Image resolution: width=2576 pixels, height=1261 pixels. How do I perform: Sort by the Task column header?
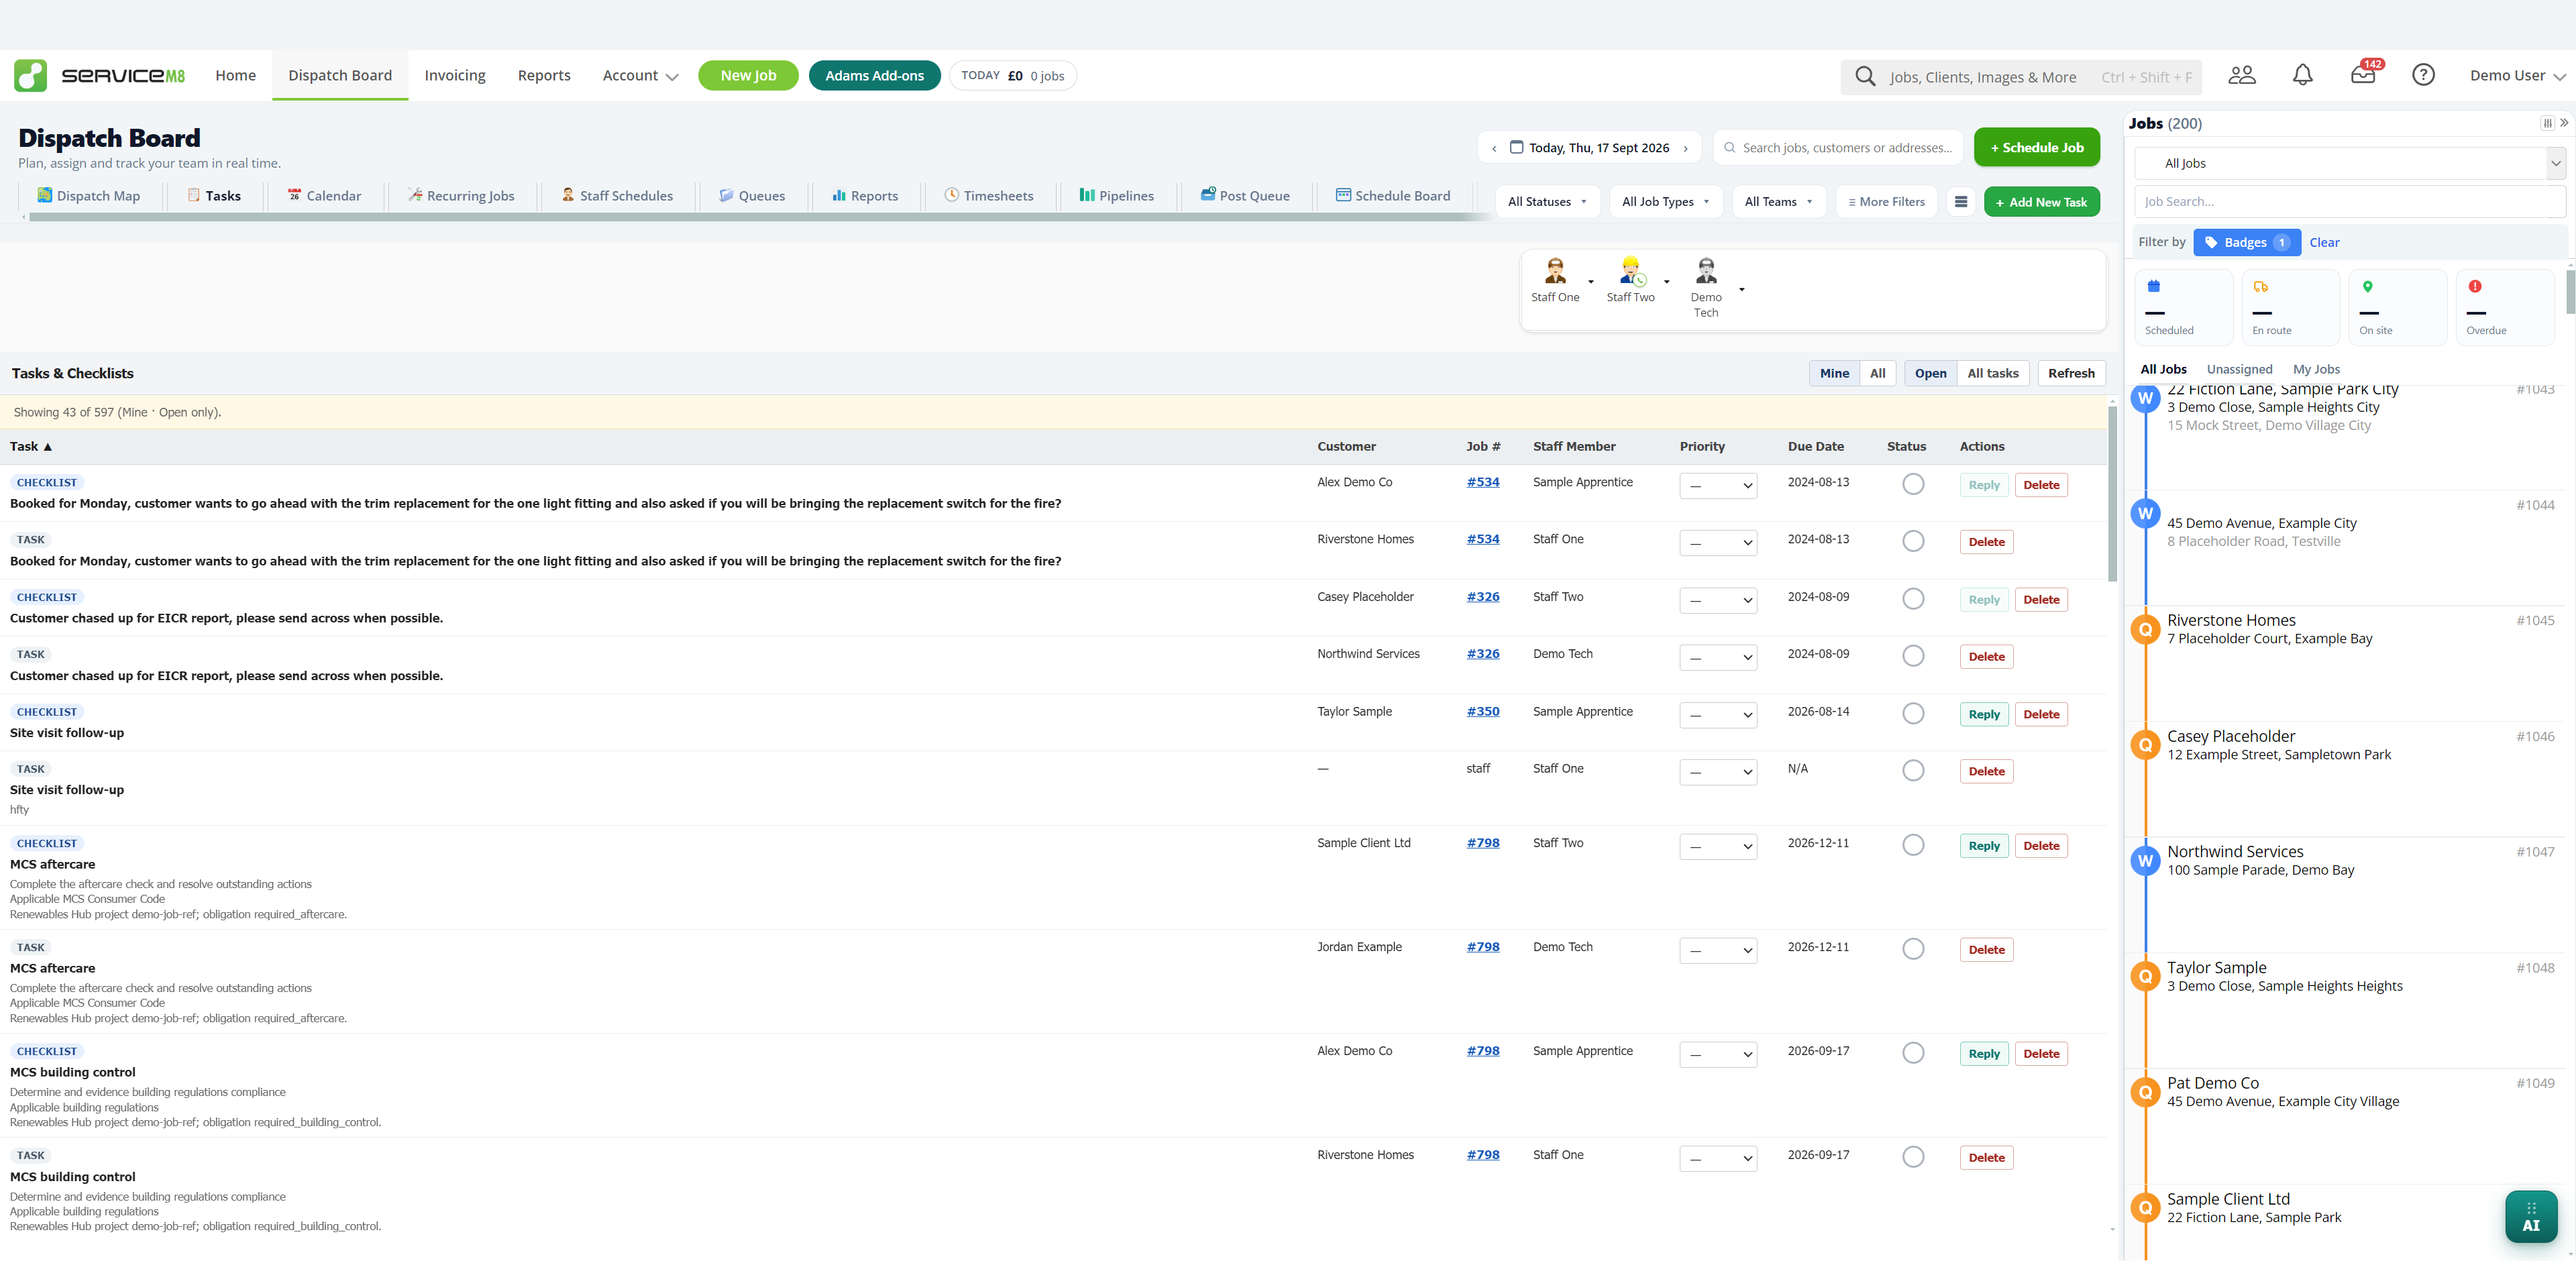click(31, 446)
